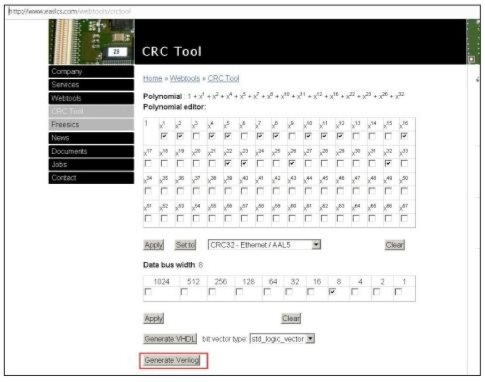Check the 256 data bus width box
Image resolution: width=485 pixels, height=382 pixels.
click(x=212, y=292)
